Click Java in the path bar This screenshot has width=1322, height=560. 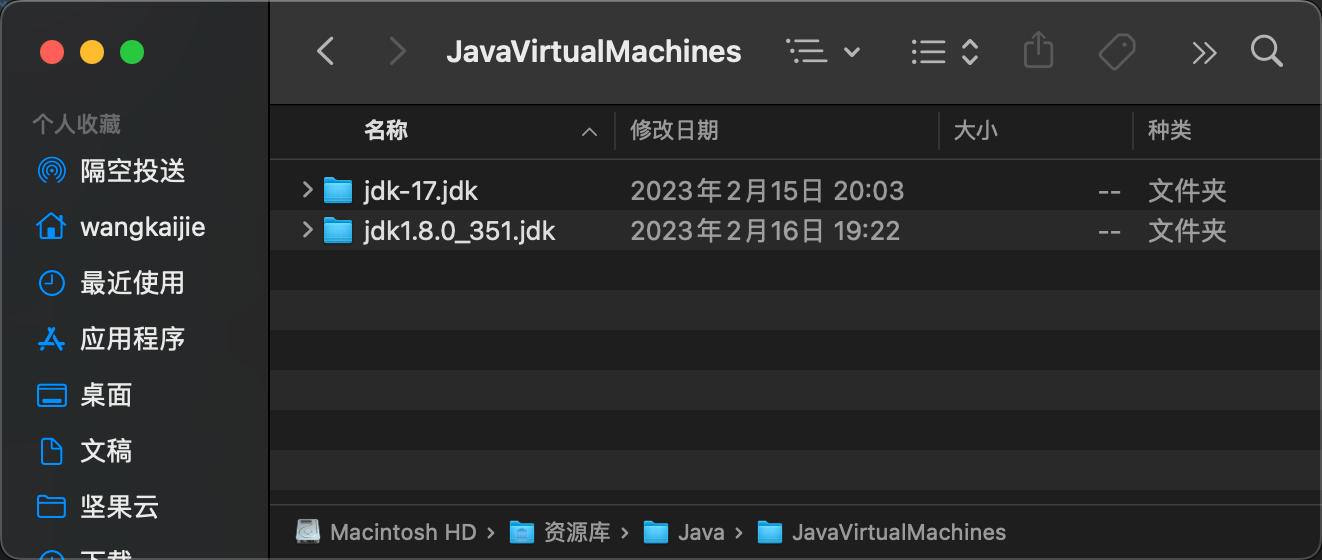click(x=701, y=532)
